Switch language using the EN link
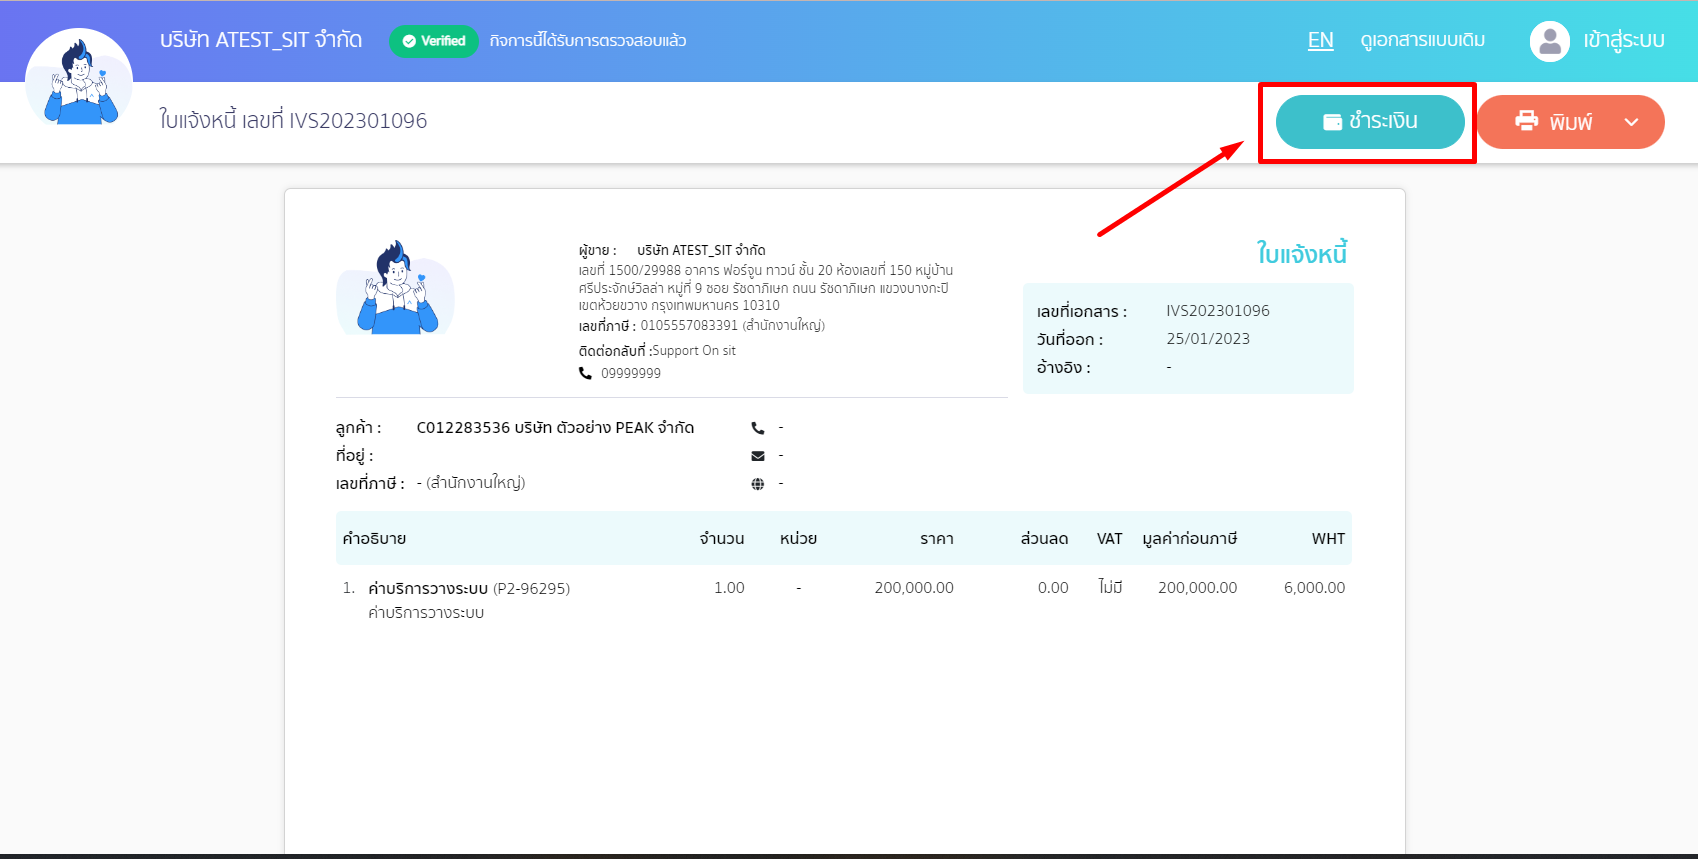Screen dimensions: 1698x859 click(x=1320, y=40)
